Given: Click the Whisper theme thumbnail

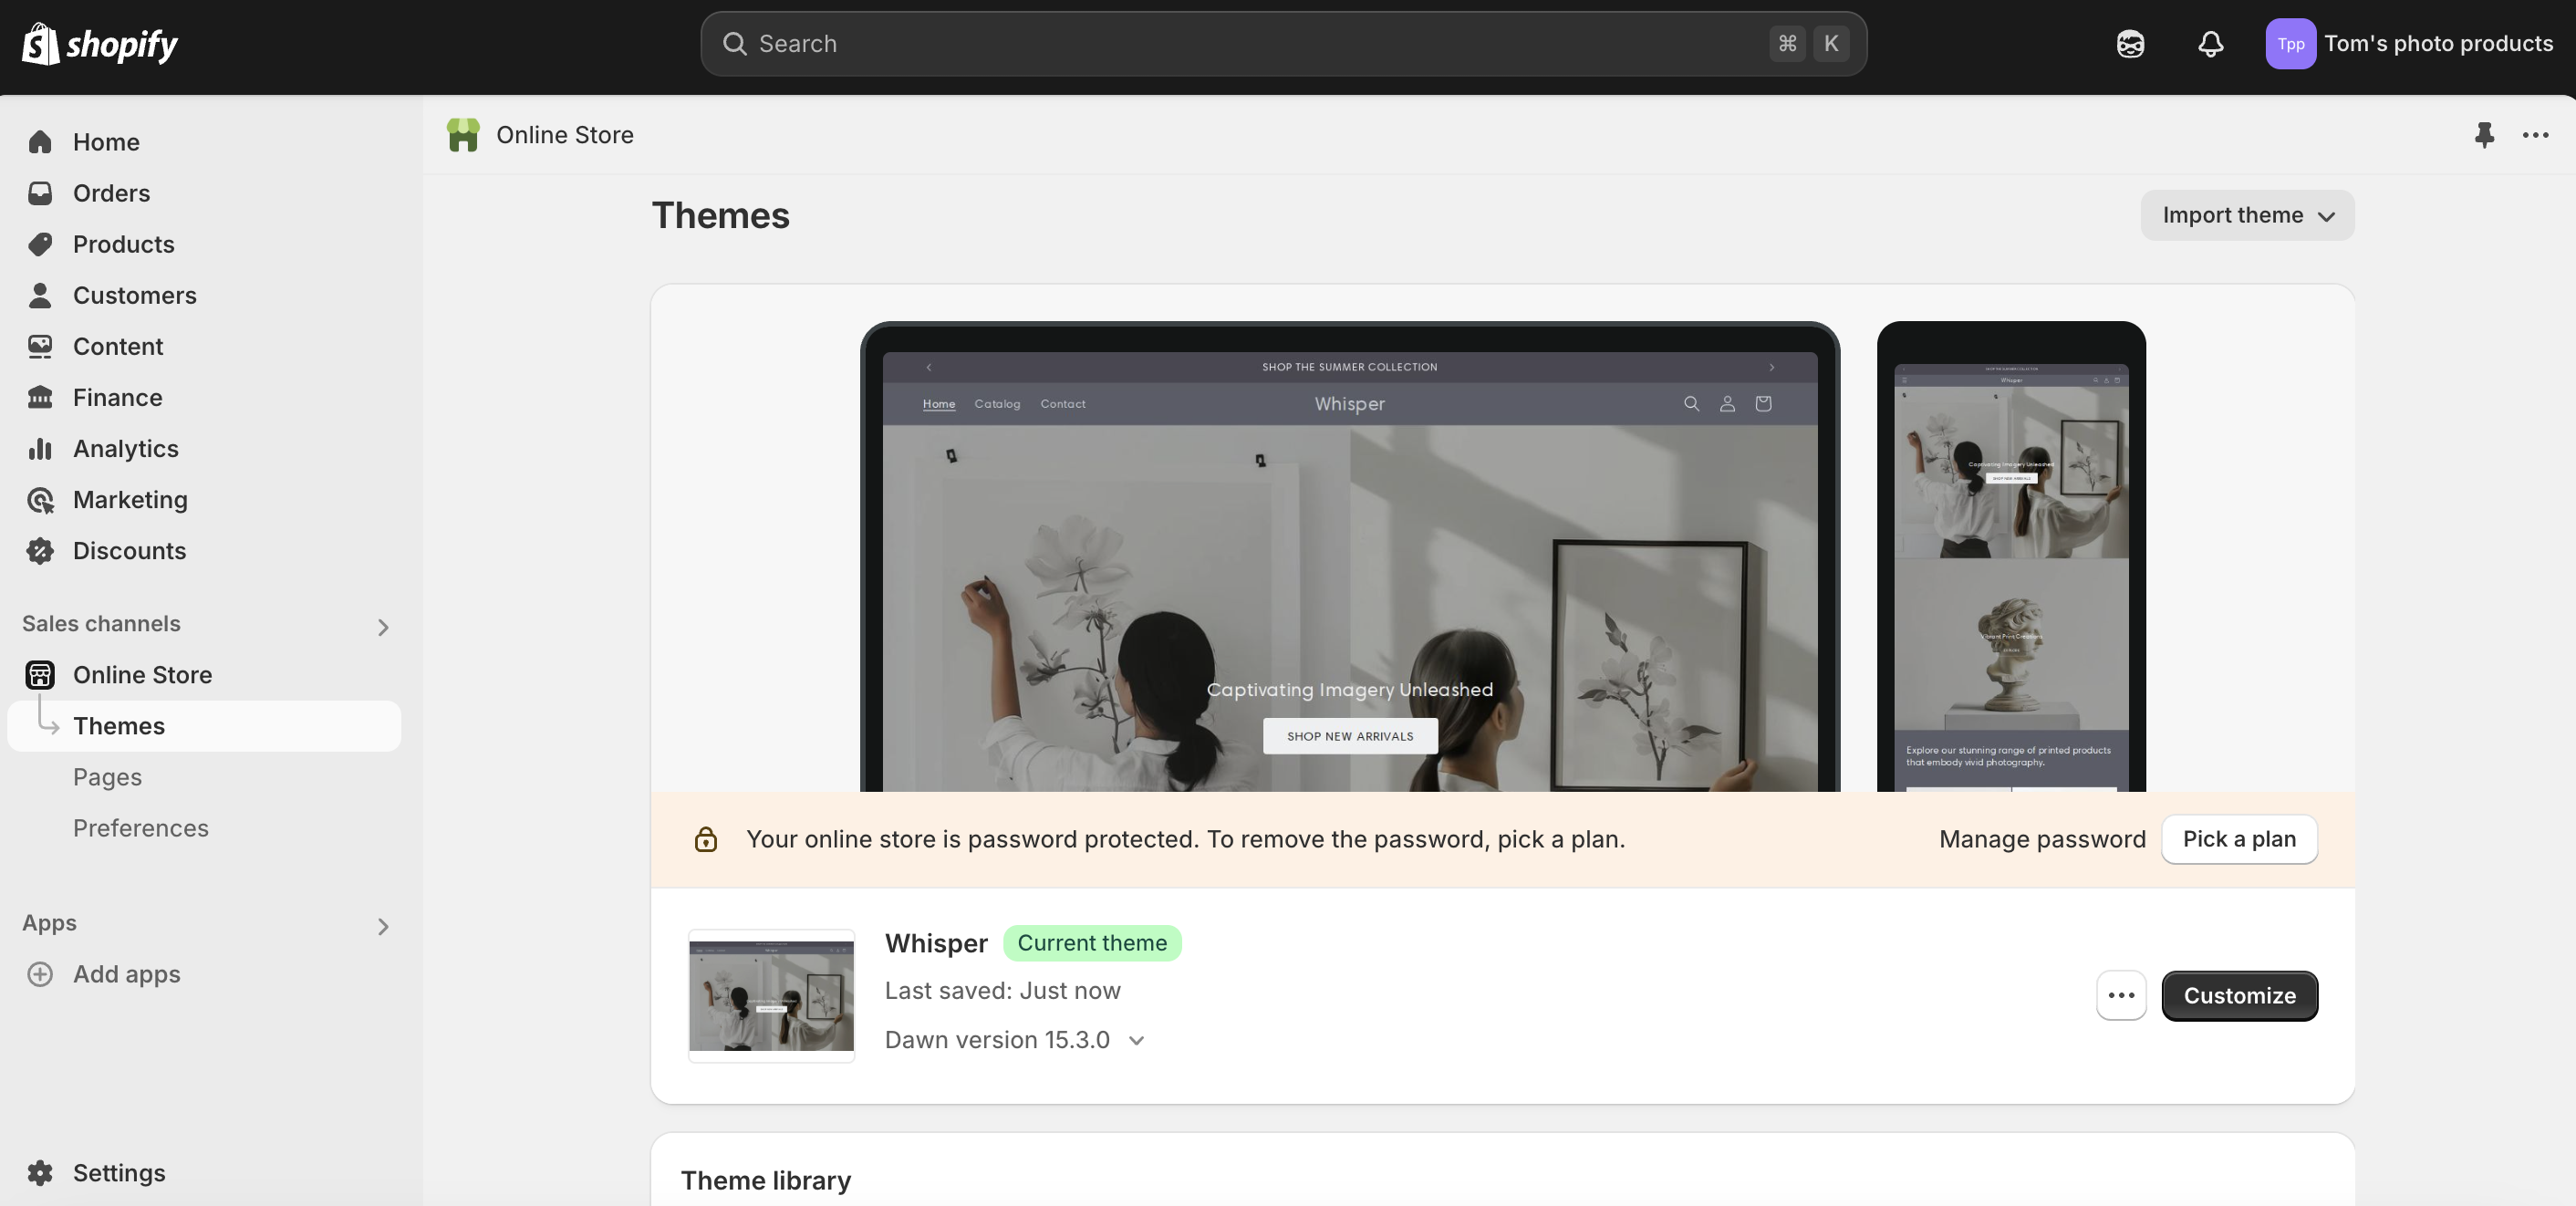Looking at the screenshot, I should (771, 995).
